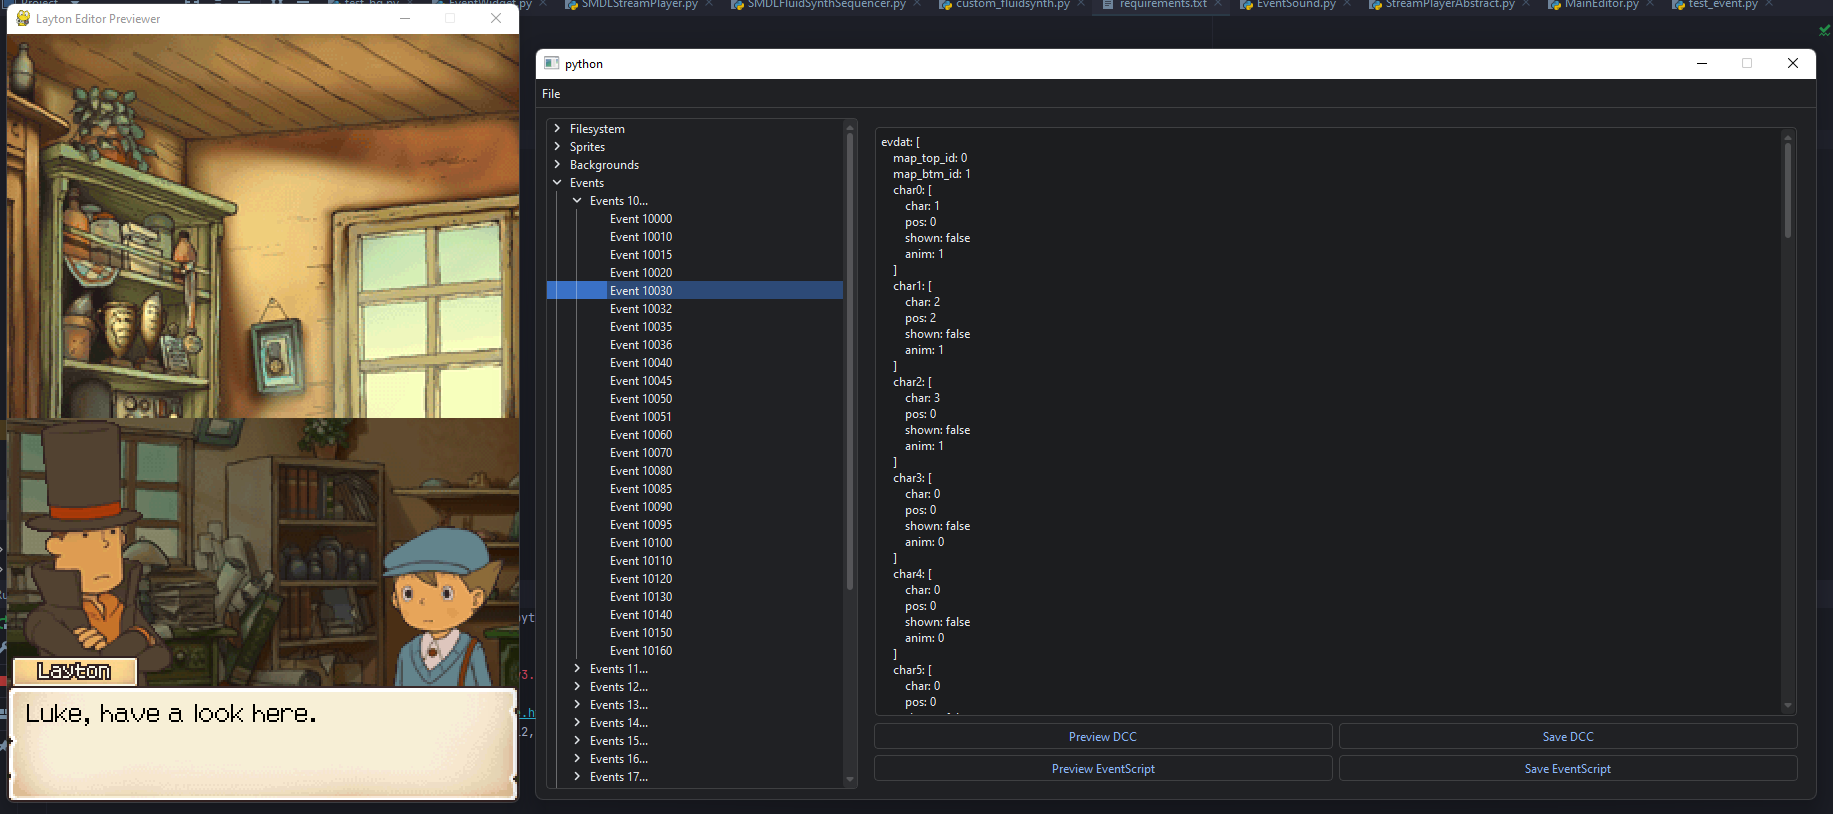
Task: Select Event 10160 in the tree
Action: [x=641, y=651]
